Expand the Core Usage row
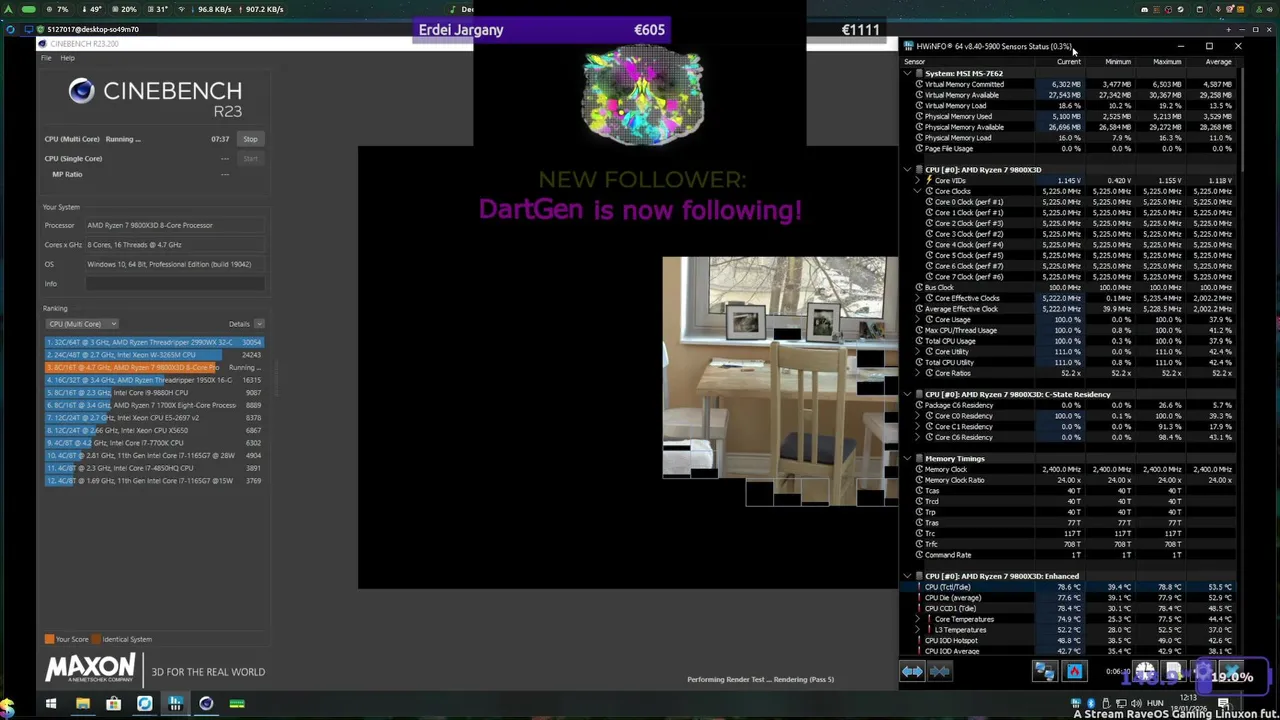This screenshot has width=1280, height=720. click(919, 320)
